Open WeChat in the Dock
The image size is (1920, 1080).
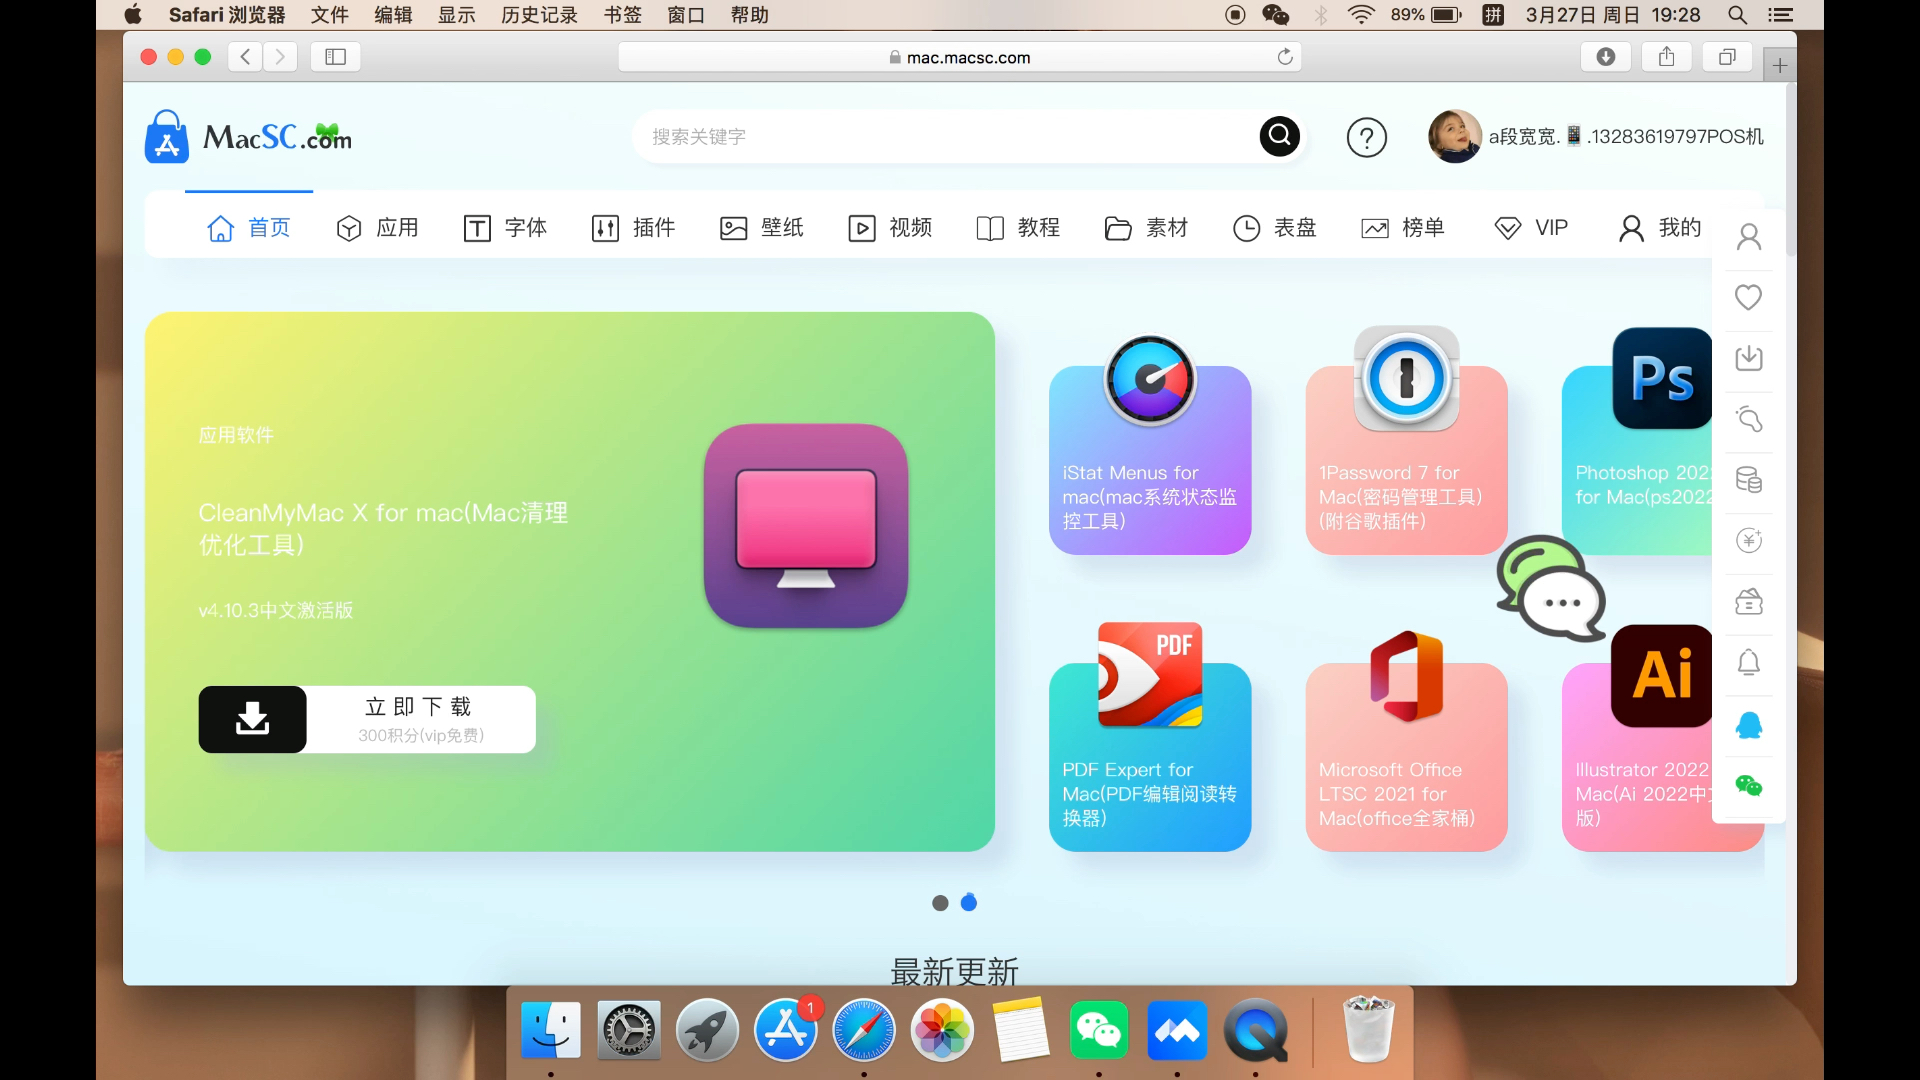(1099, 1030)
